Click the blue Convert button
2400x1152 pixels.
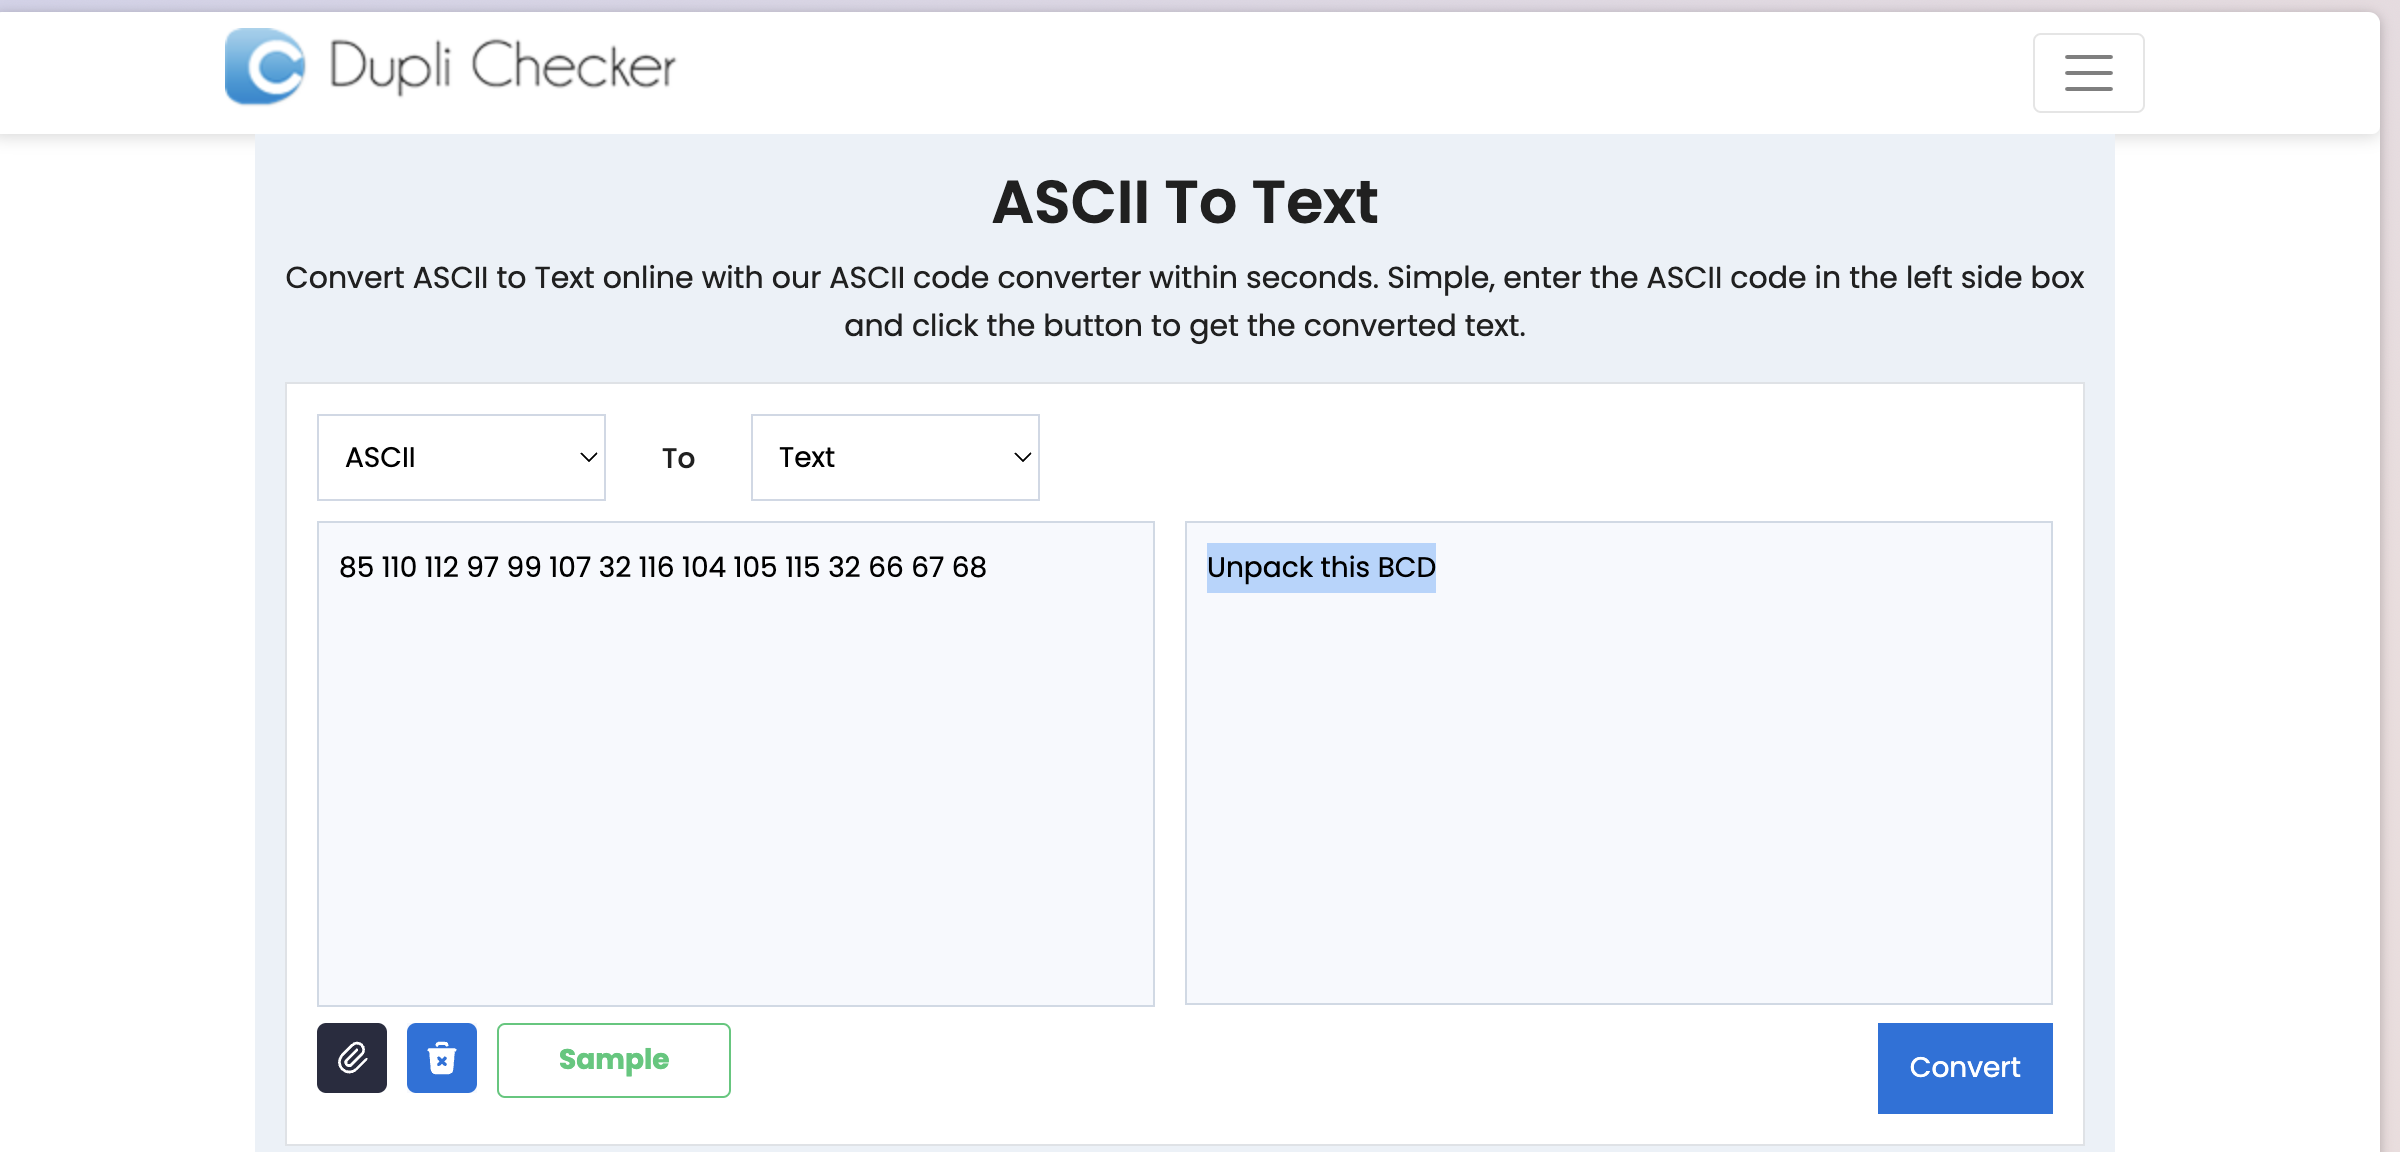click(x=1965, y=1068)
